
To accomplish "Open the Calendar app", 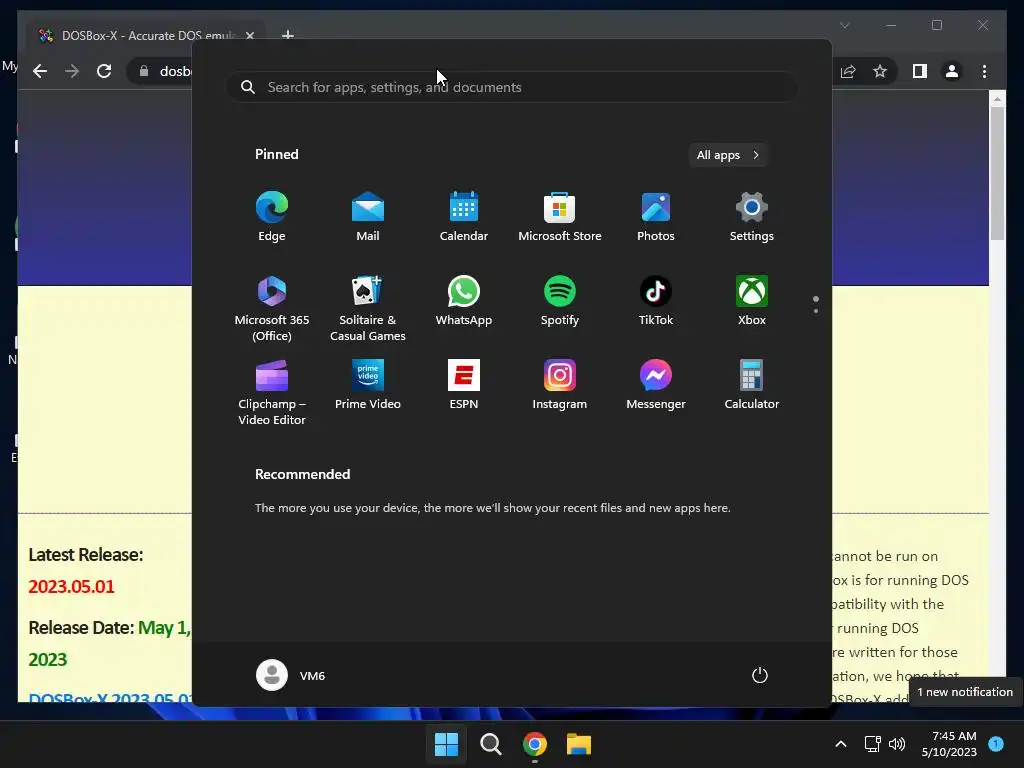I will coord(464,216).
